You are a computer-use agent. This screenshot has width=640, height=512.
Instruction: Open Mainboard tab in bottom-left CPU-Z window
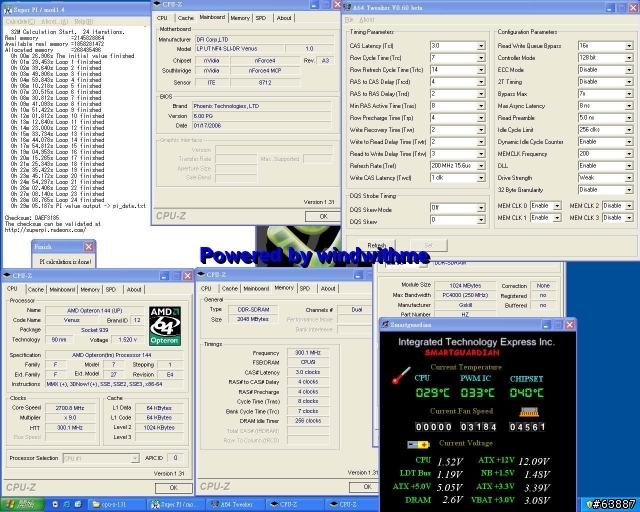pyautogui.click(x=62, y=289)
